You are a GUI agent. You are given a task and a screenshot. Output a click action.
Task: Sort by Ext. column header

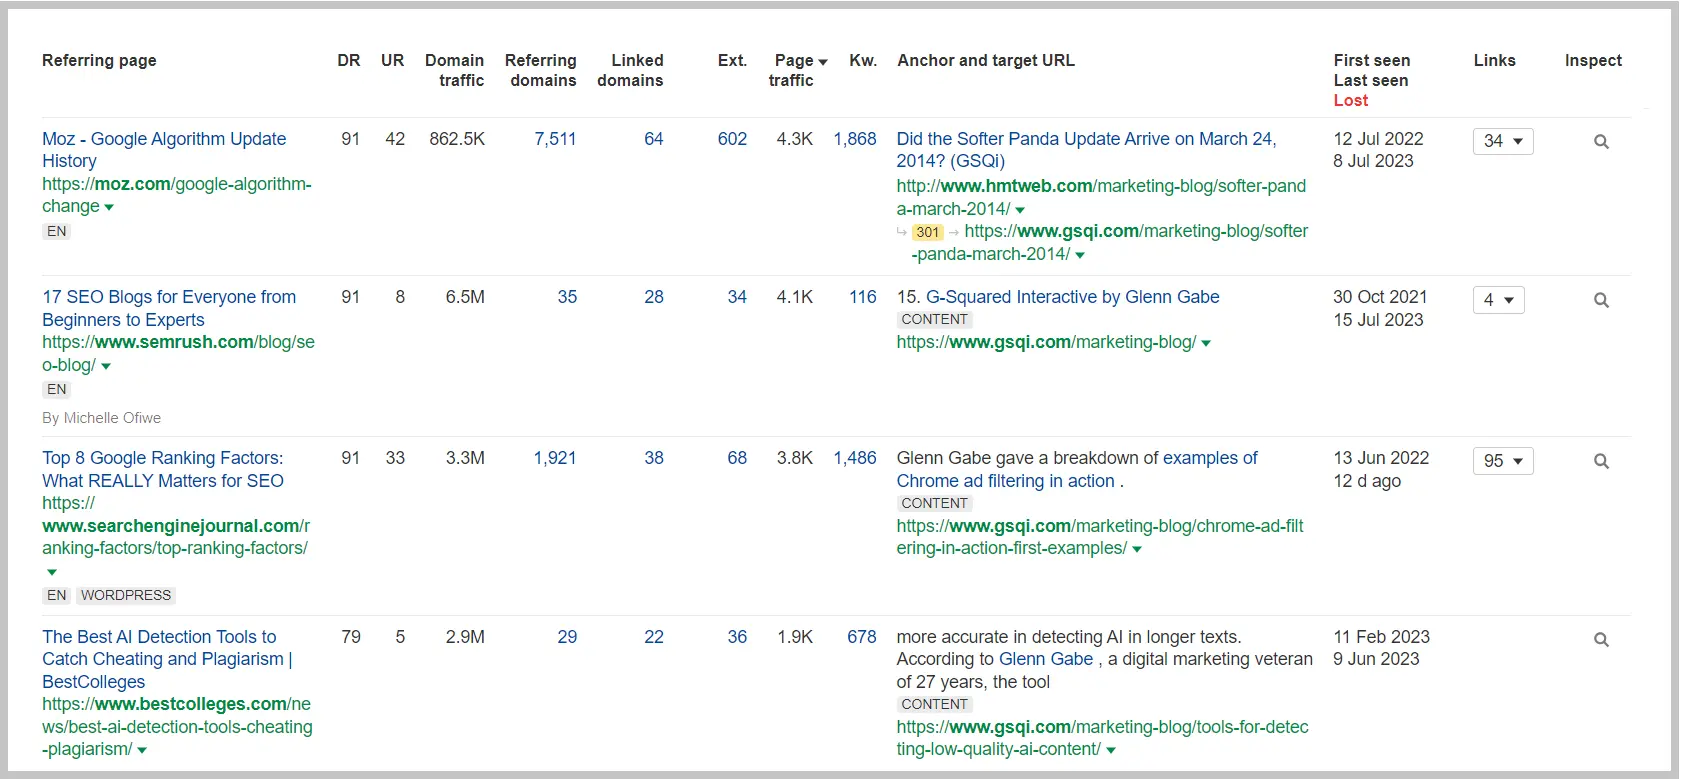(x=732, y=60)
